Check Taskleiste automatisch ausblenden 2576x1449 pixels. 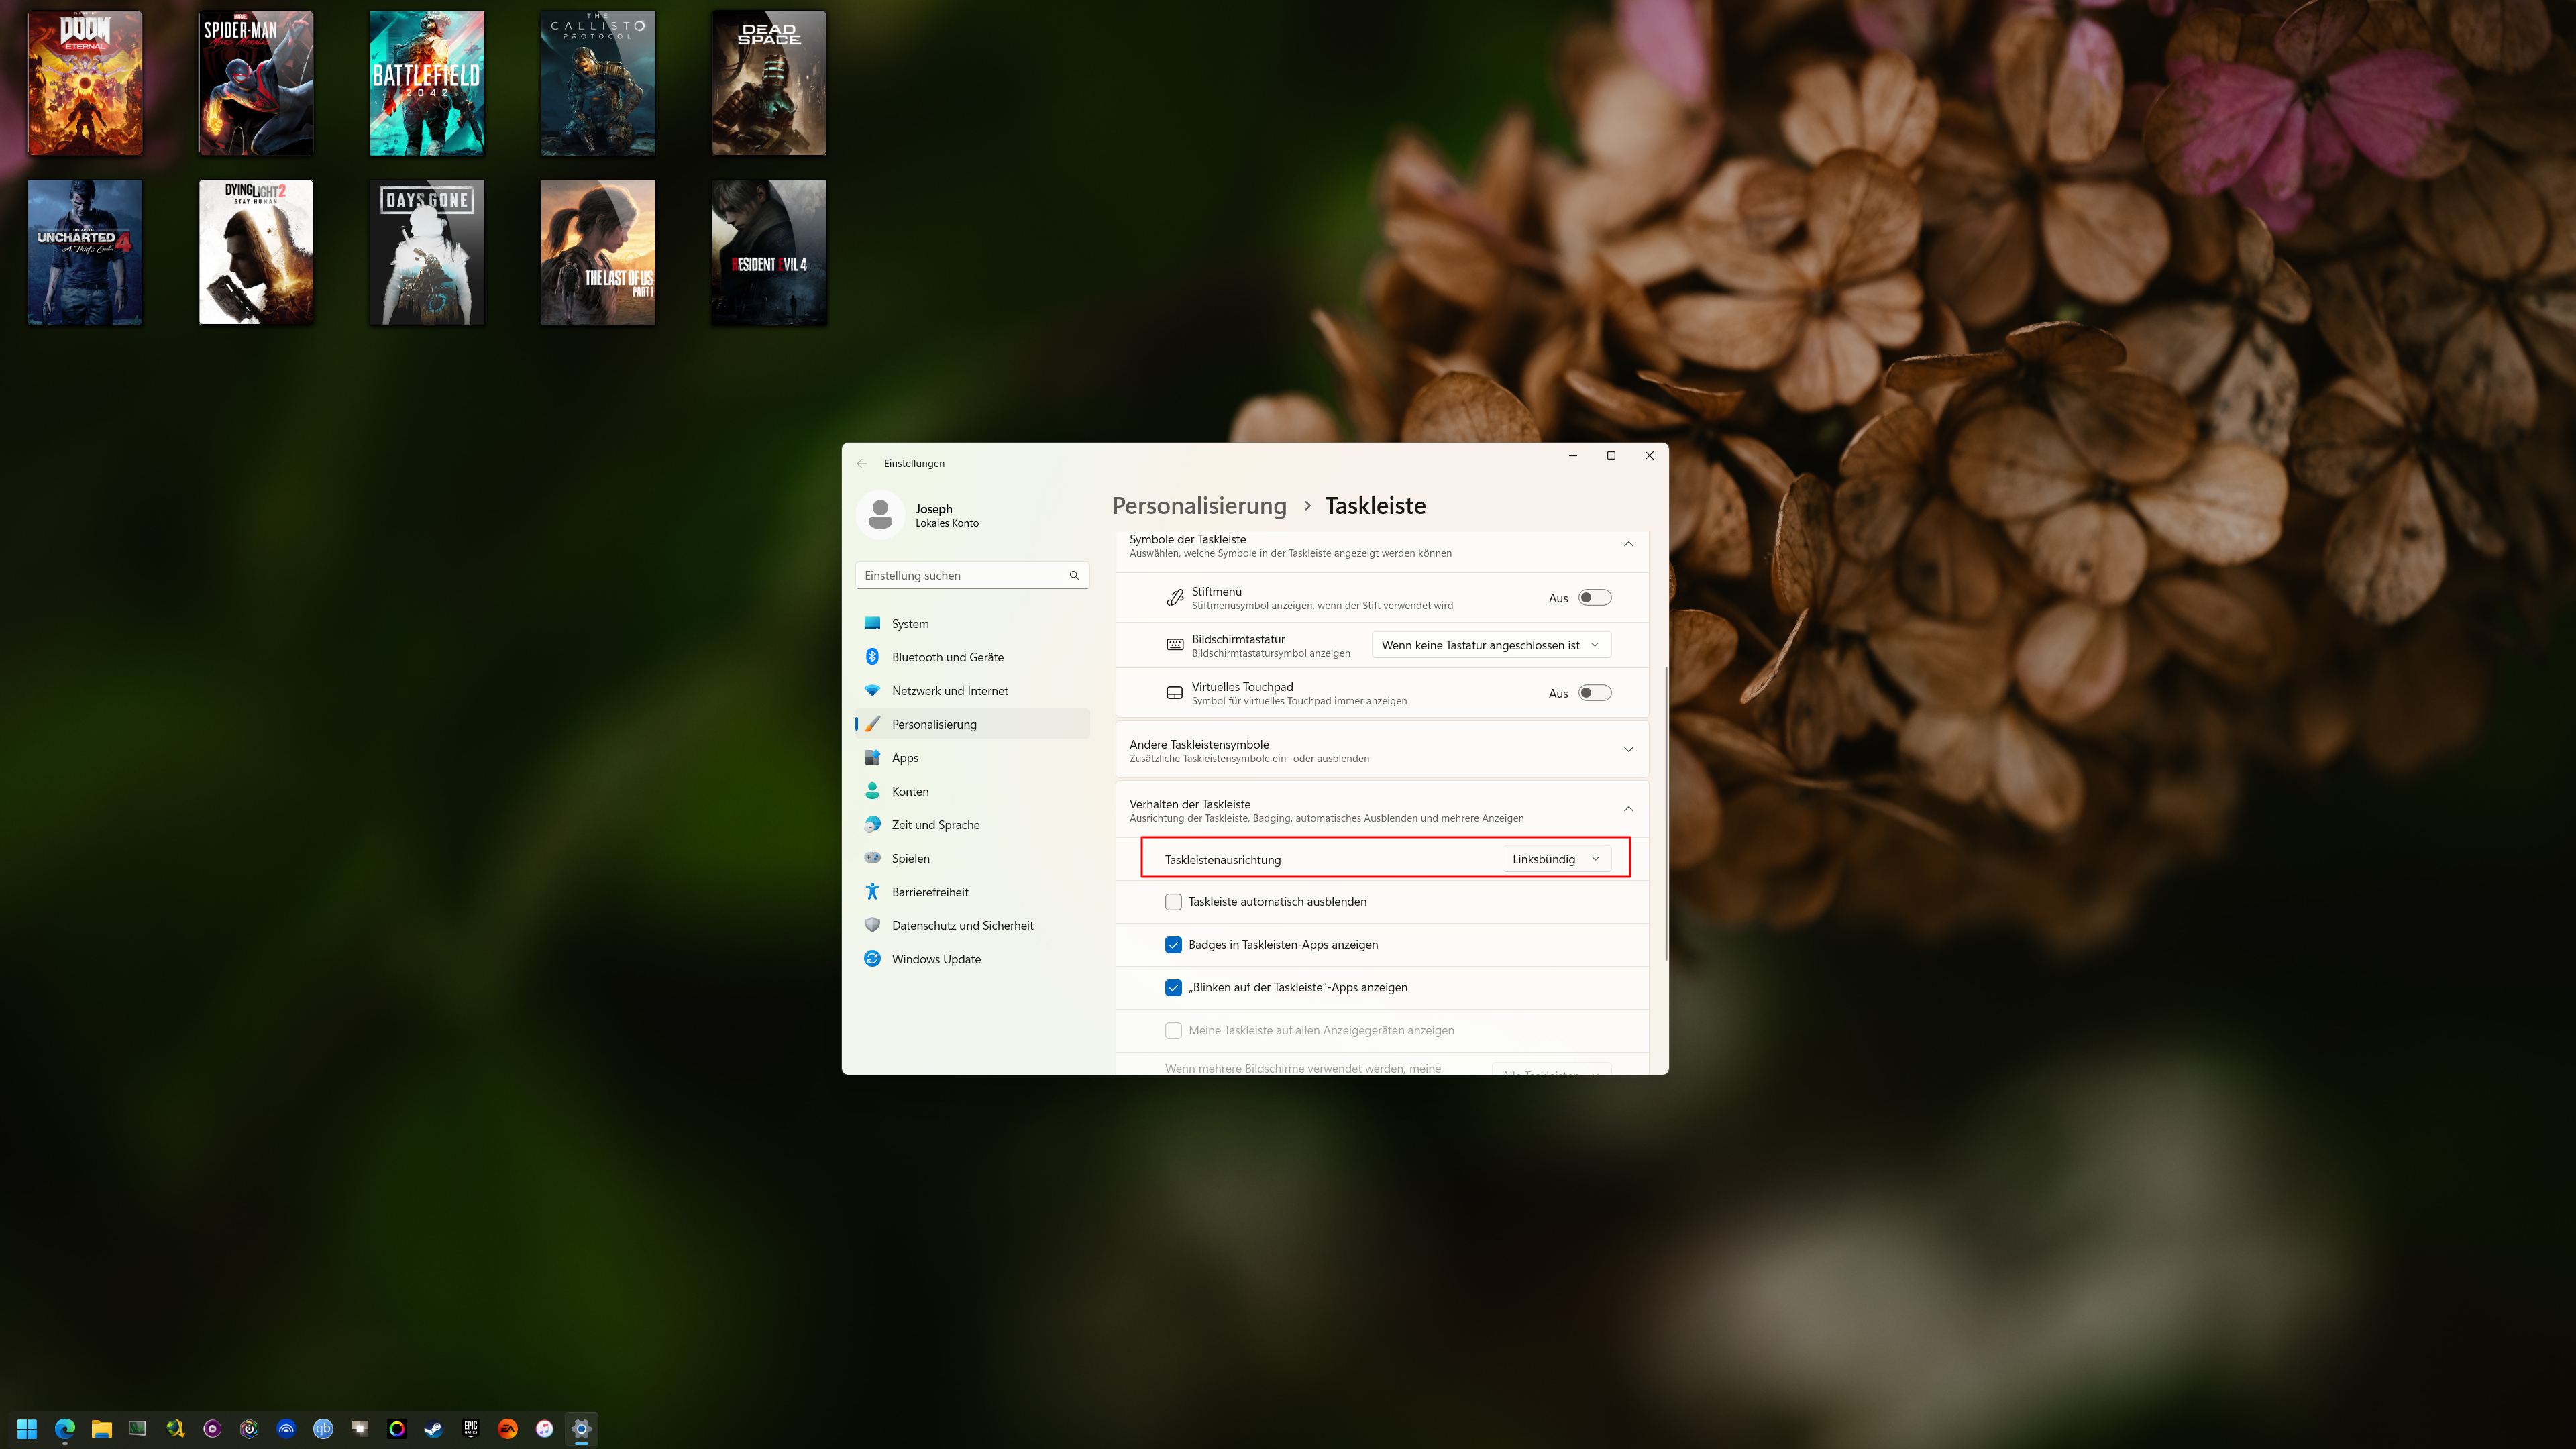pos(1174,902)
